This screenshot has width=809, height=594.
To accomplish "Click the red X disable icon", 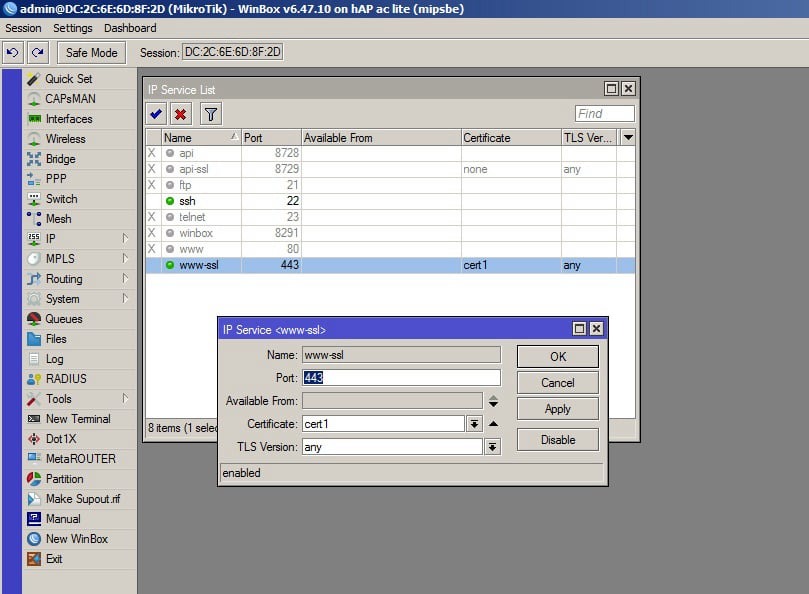I will pos(180,114).
